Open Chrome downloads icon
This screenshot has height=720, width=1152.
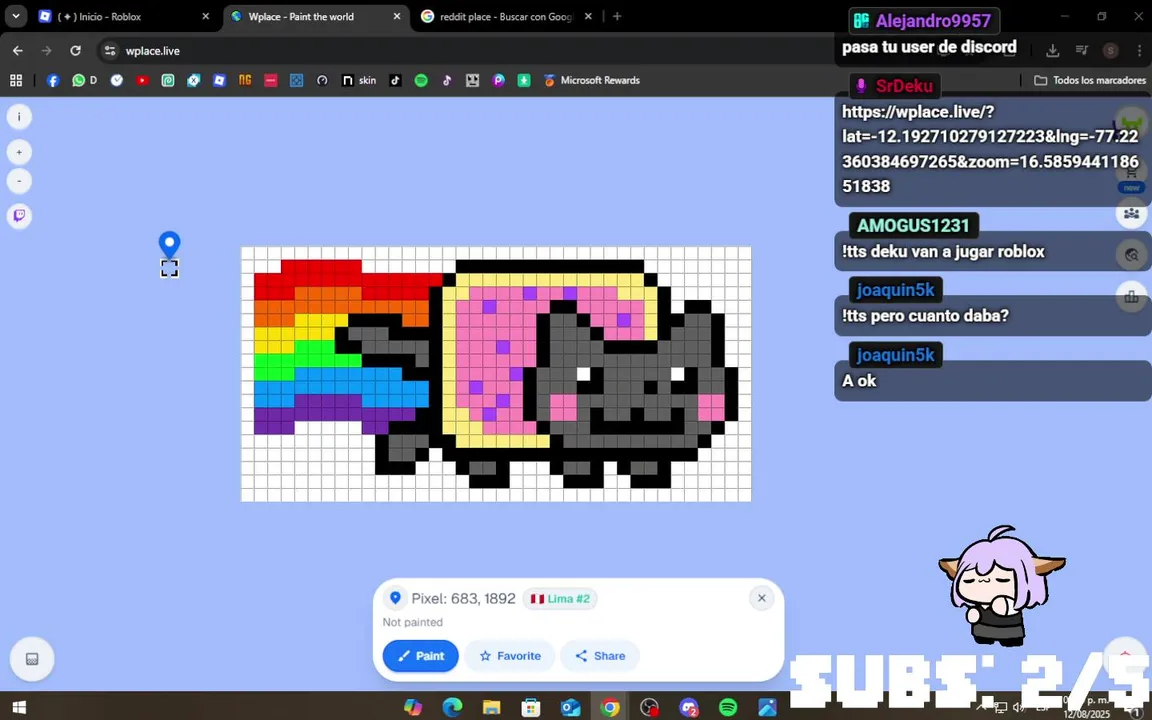pos(1053,51)
